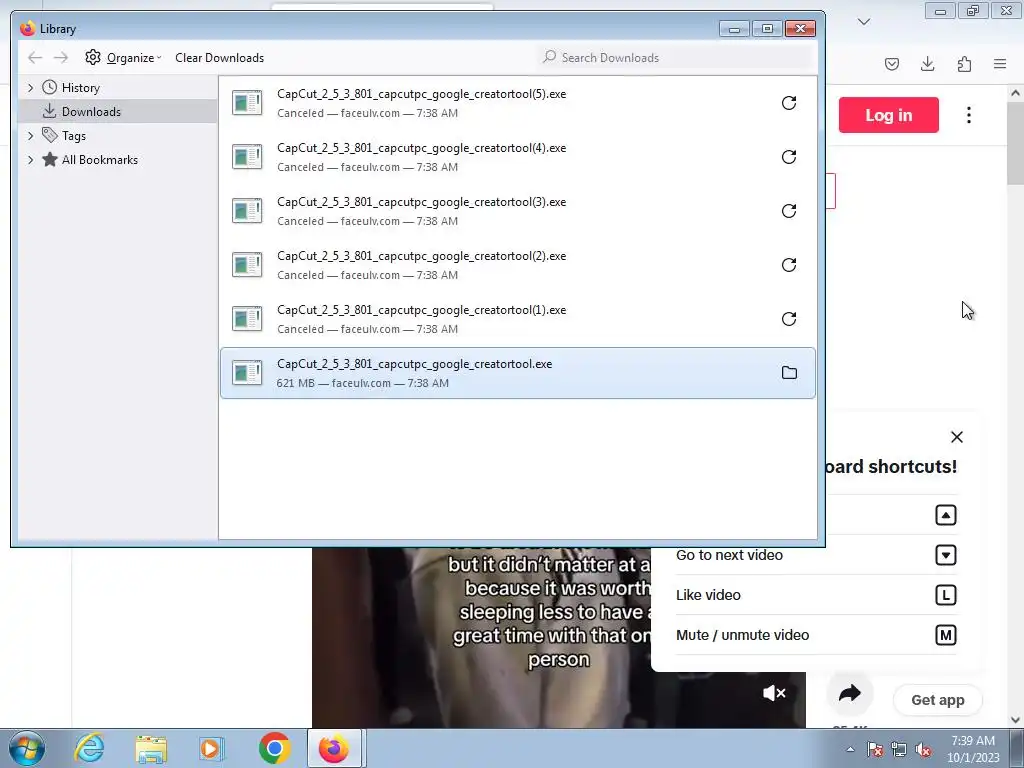Show hidden system tray icons
This screenshot has height=768, width=1024.
pyautogui.click(x=850, y=750)
